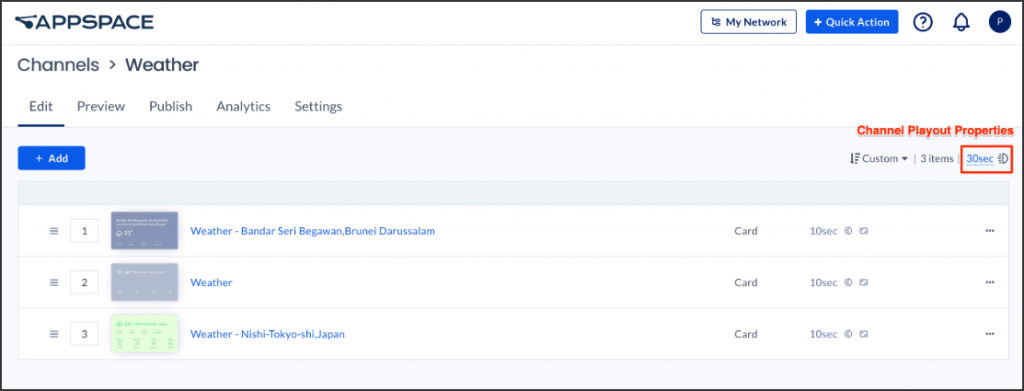The height and width of the screenshot is (391, 1024).
Task: Click the drag handle for item 1
Action: point(54,231)
